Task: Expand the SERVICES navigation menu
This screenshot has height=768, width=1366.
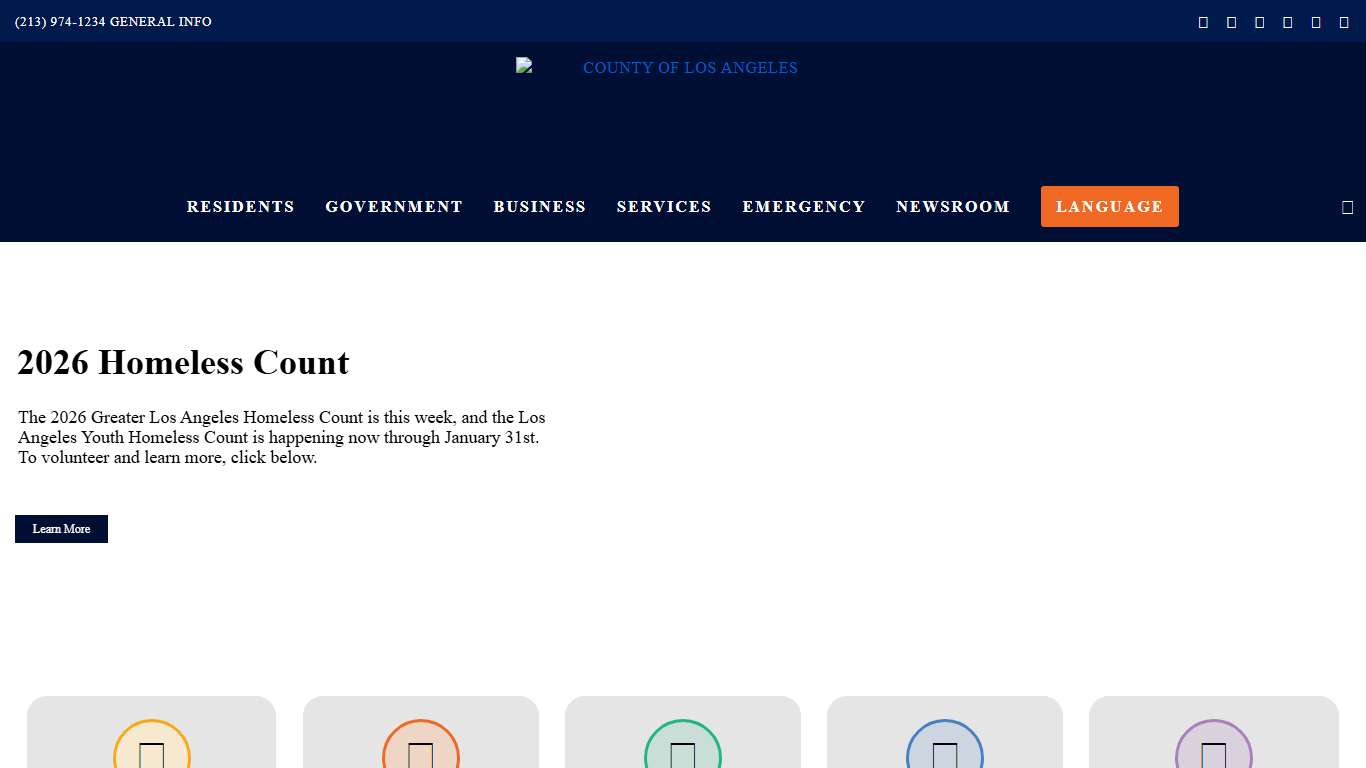Action: point(664,206)
